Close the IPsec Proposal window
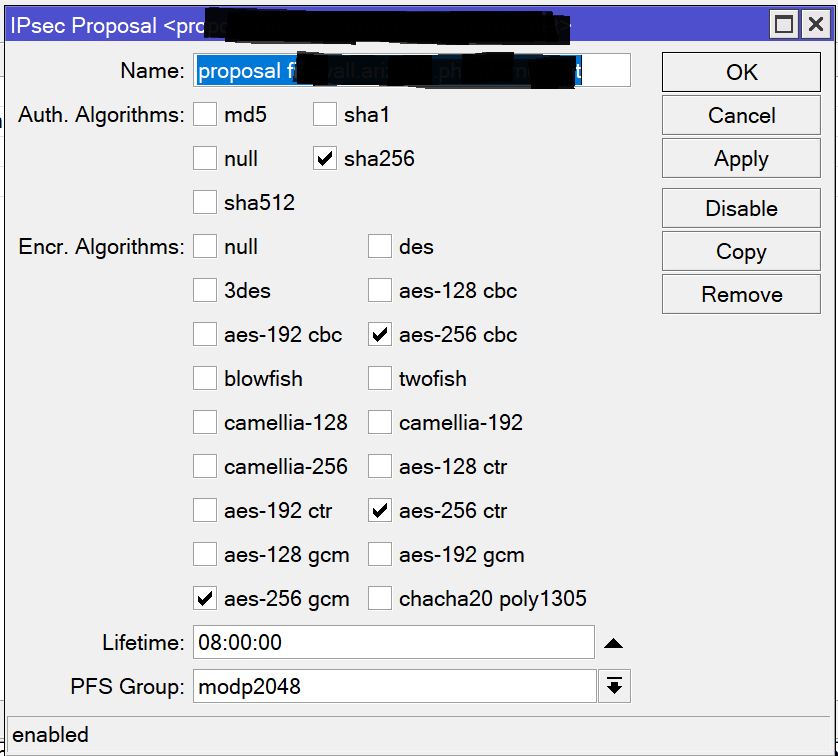The width and height of the screenshot is (838, 756). click(816, 24)
